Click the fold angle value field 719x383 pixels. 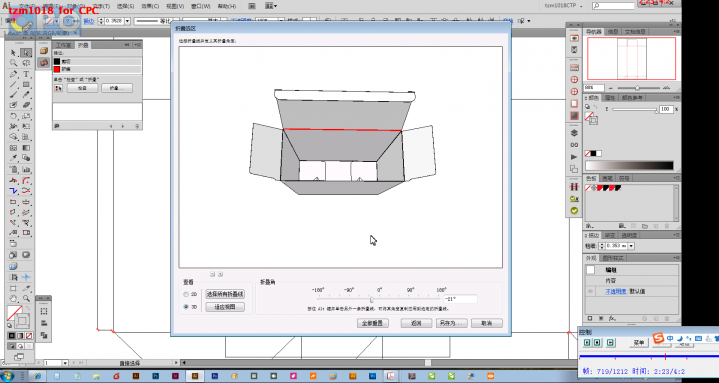coord(460,299)
